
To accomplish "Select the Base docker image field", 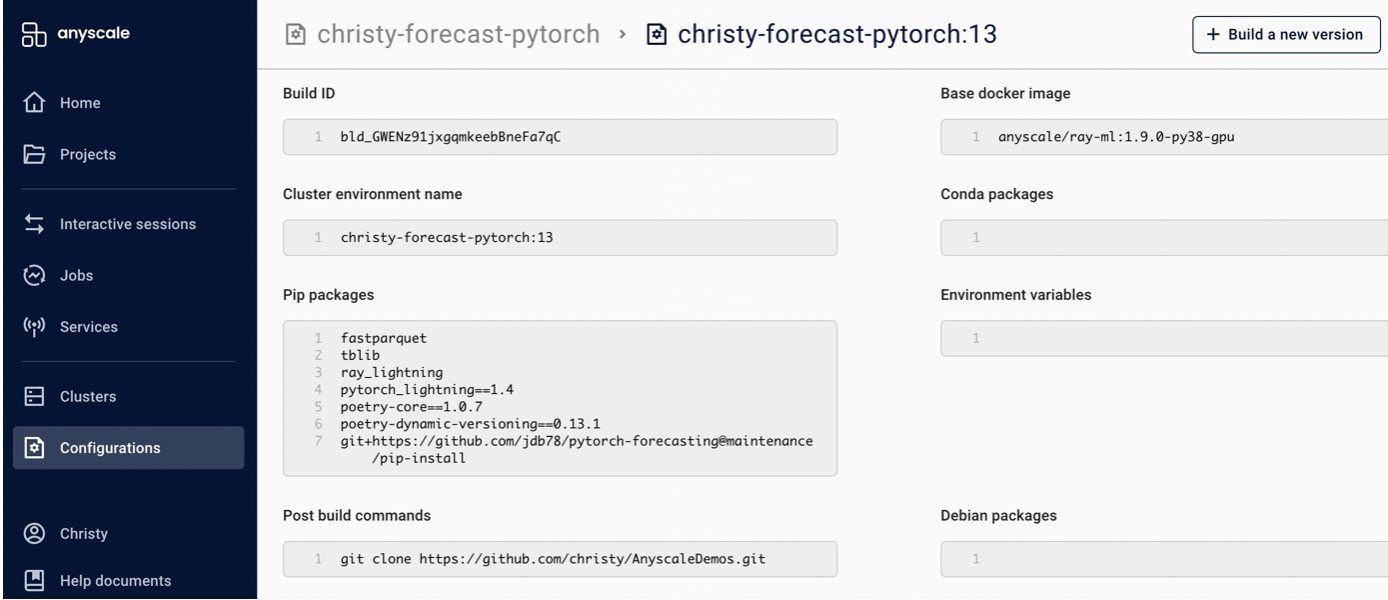I will 1164,137.
